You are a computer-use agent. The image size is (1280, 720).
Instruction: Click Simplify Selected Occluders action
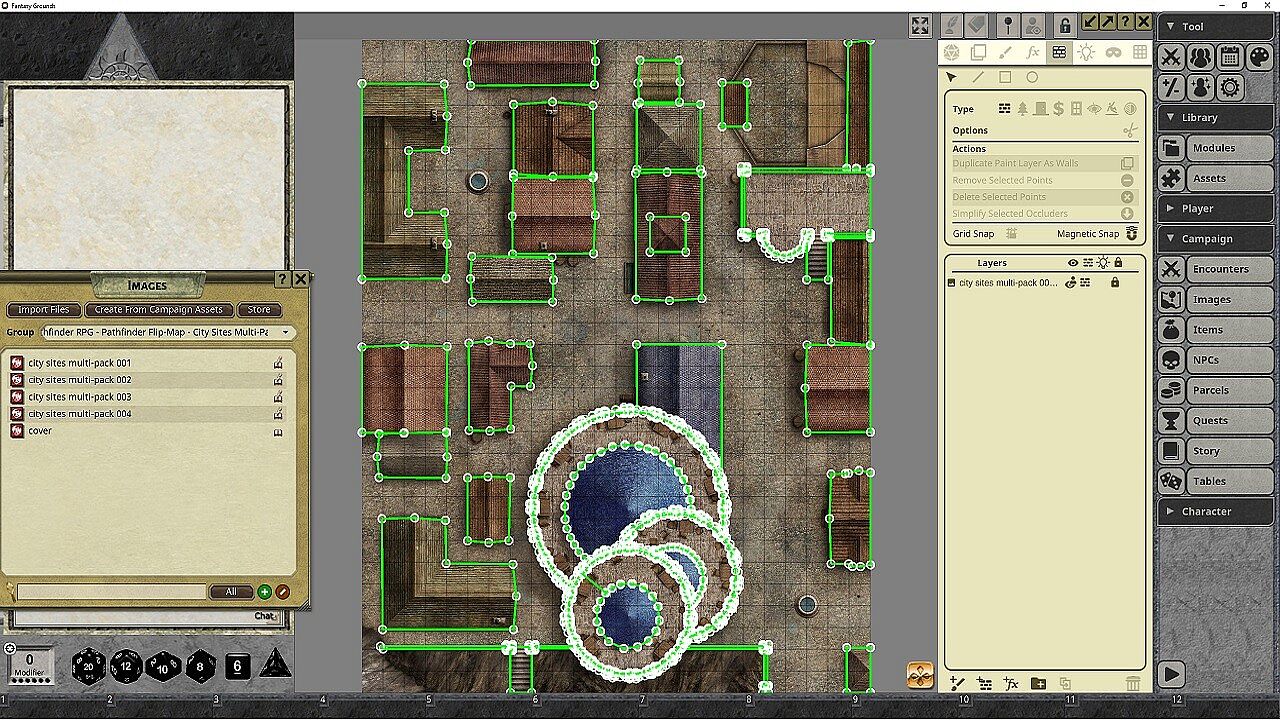1045,214
